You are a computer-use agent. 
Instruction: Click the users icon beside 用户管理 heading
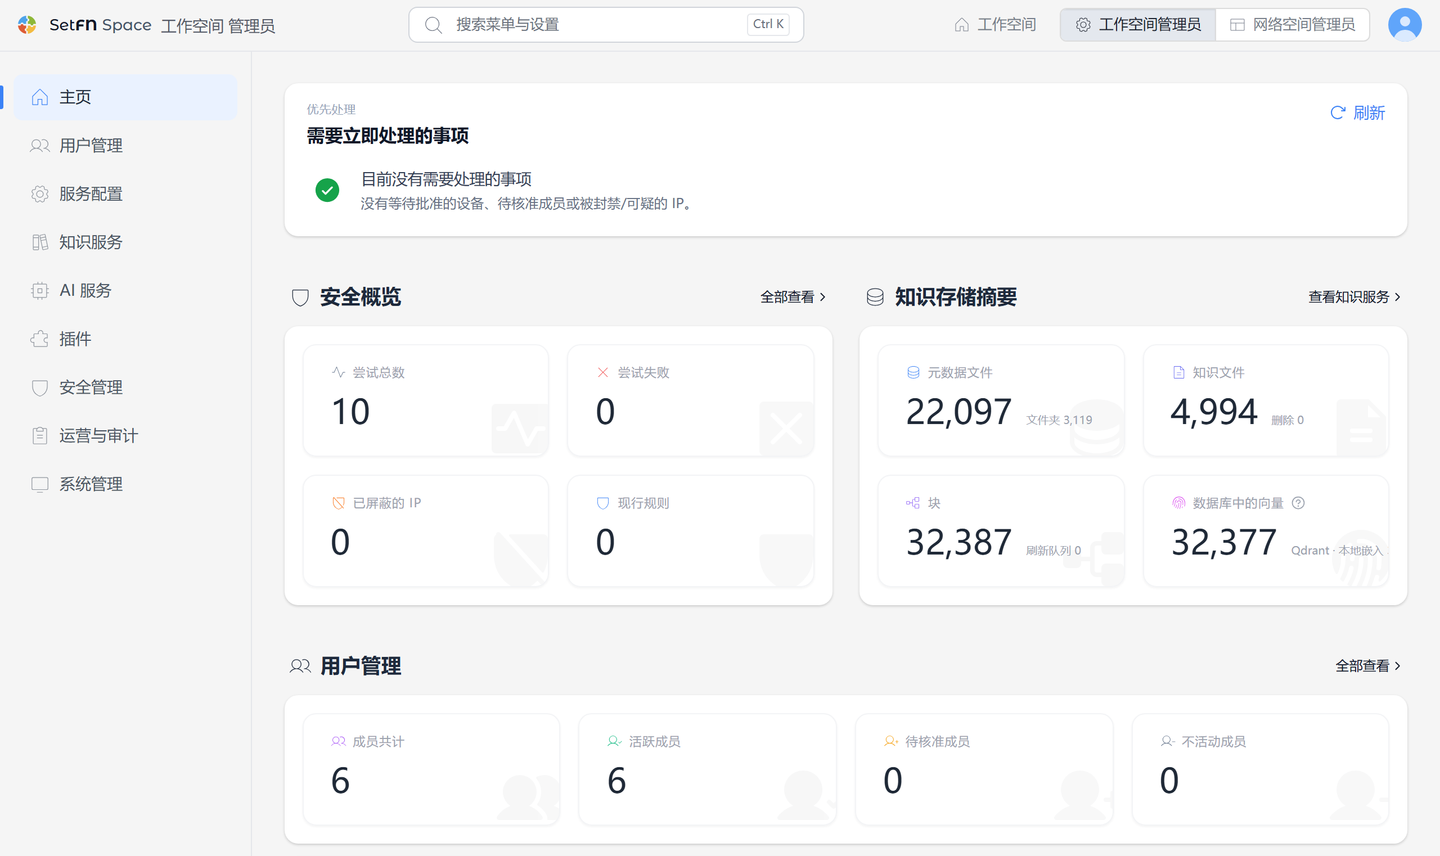(300, 666)
